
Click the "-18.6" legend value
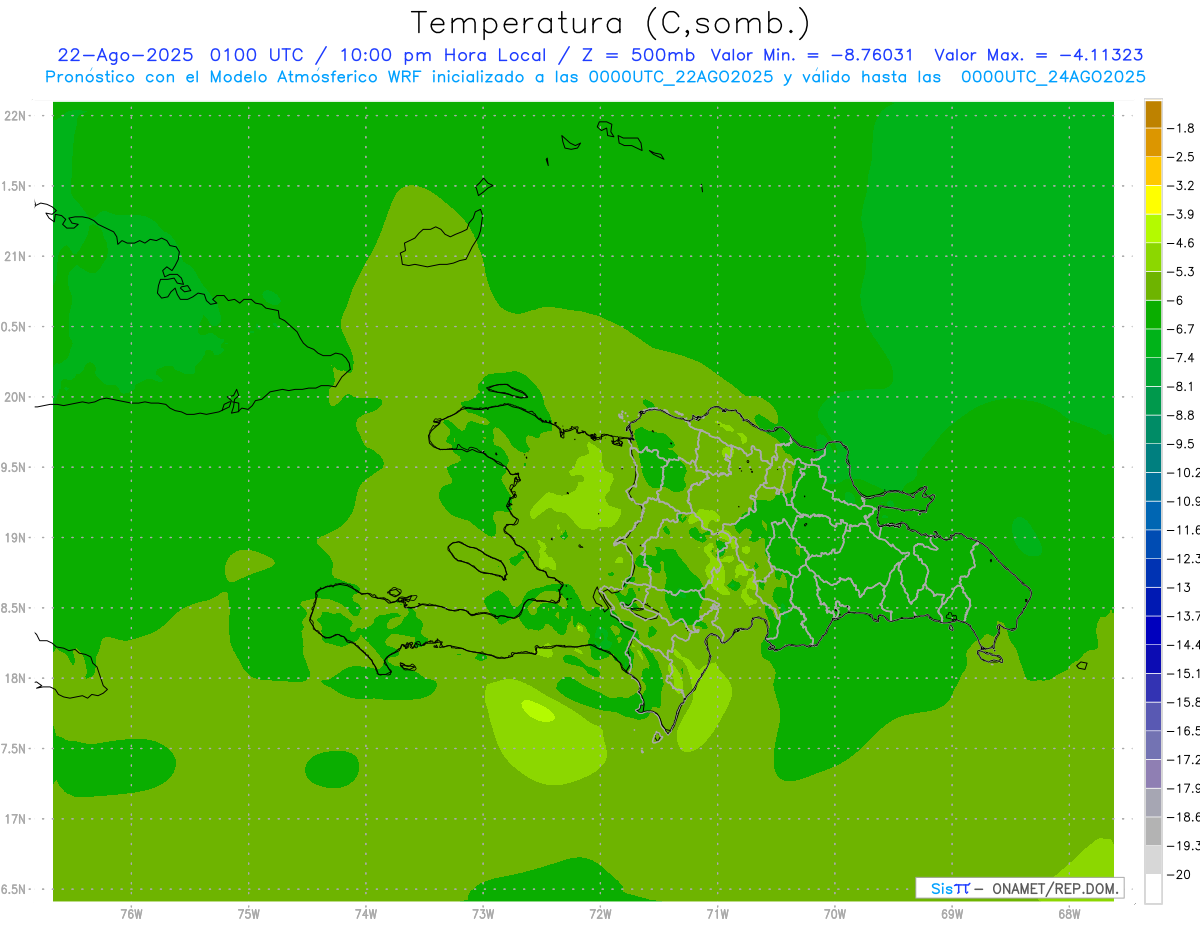pos(1184,817)
